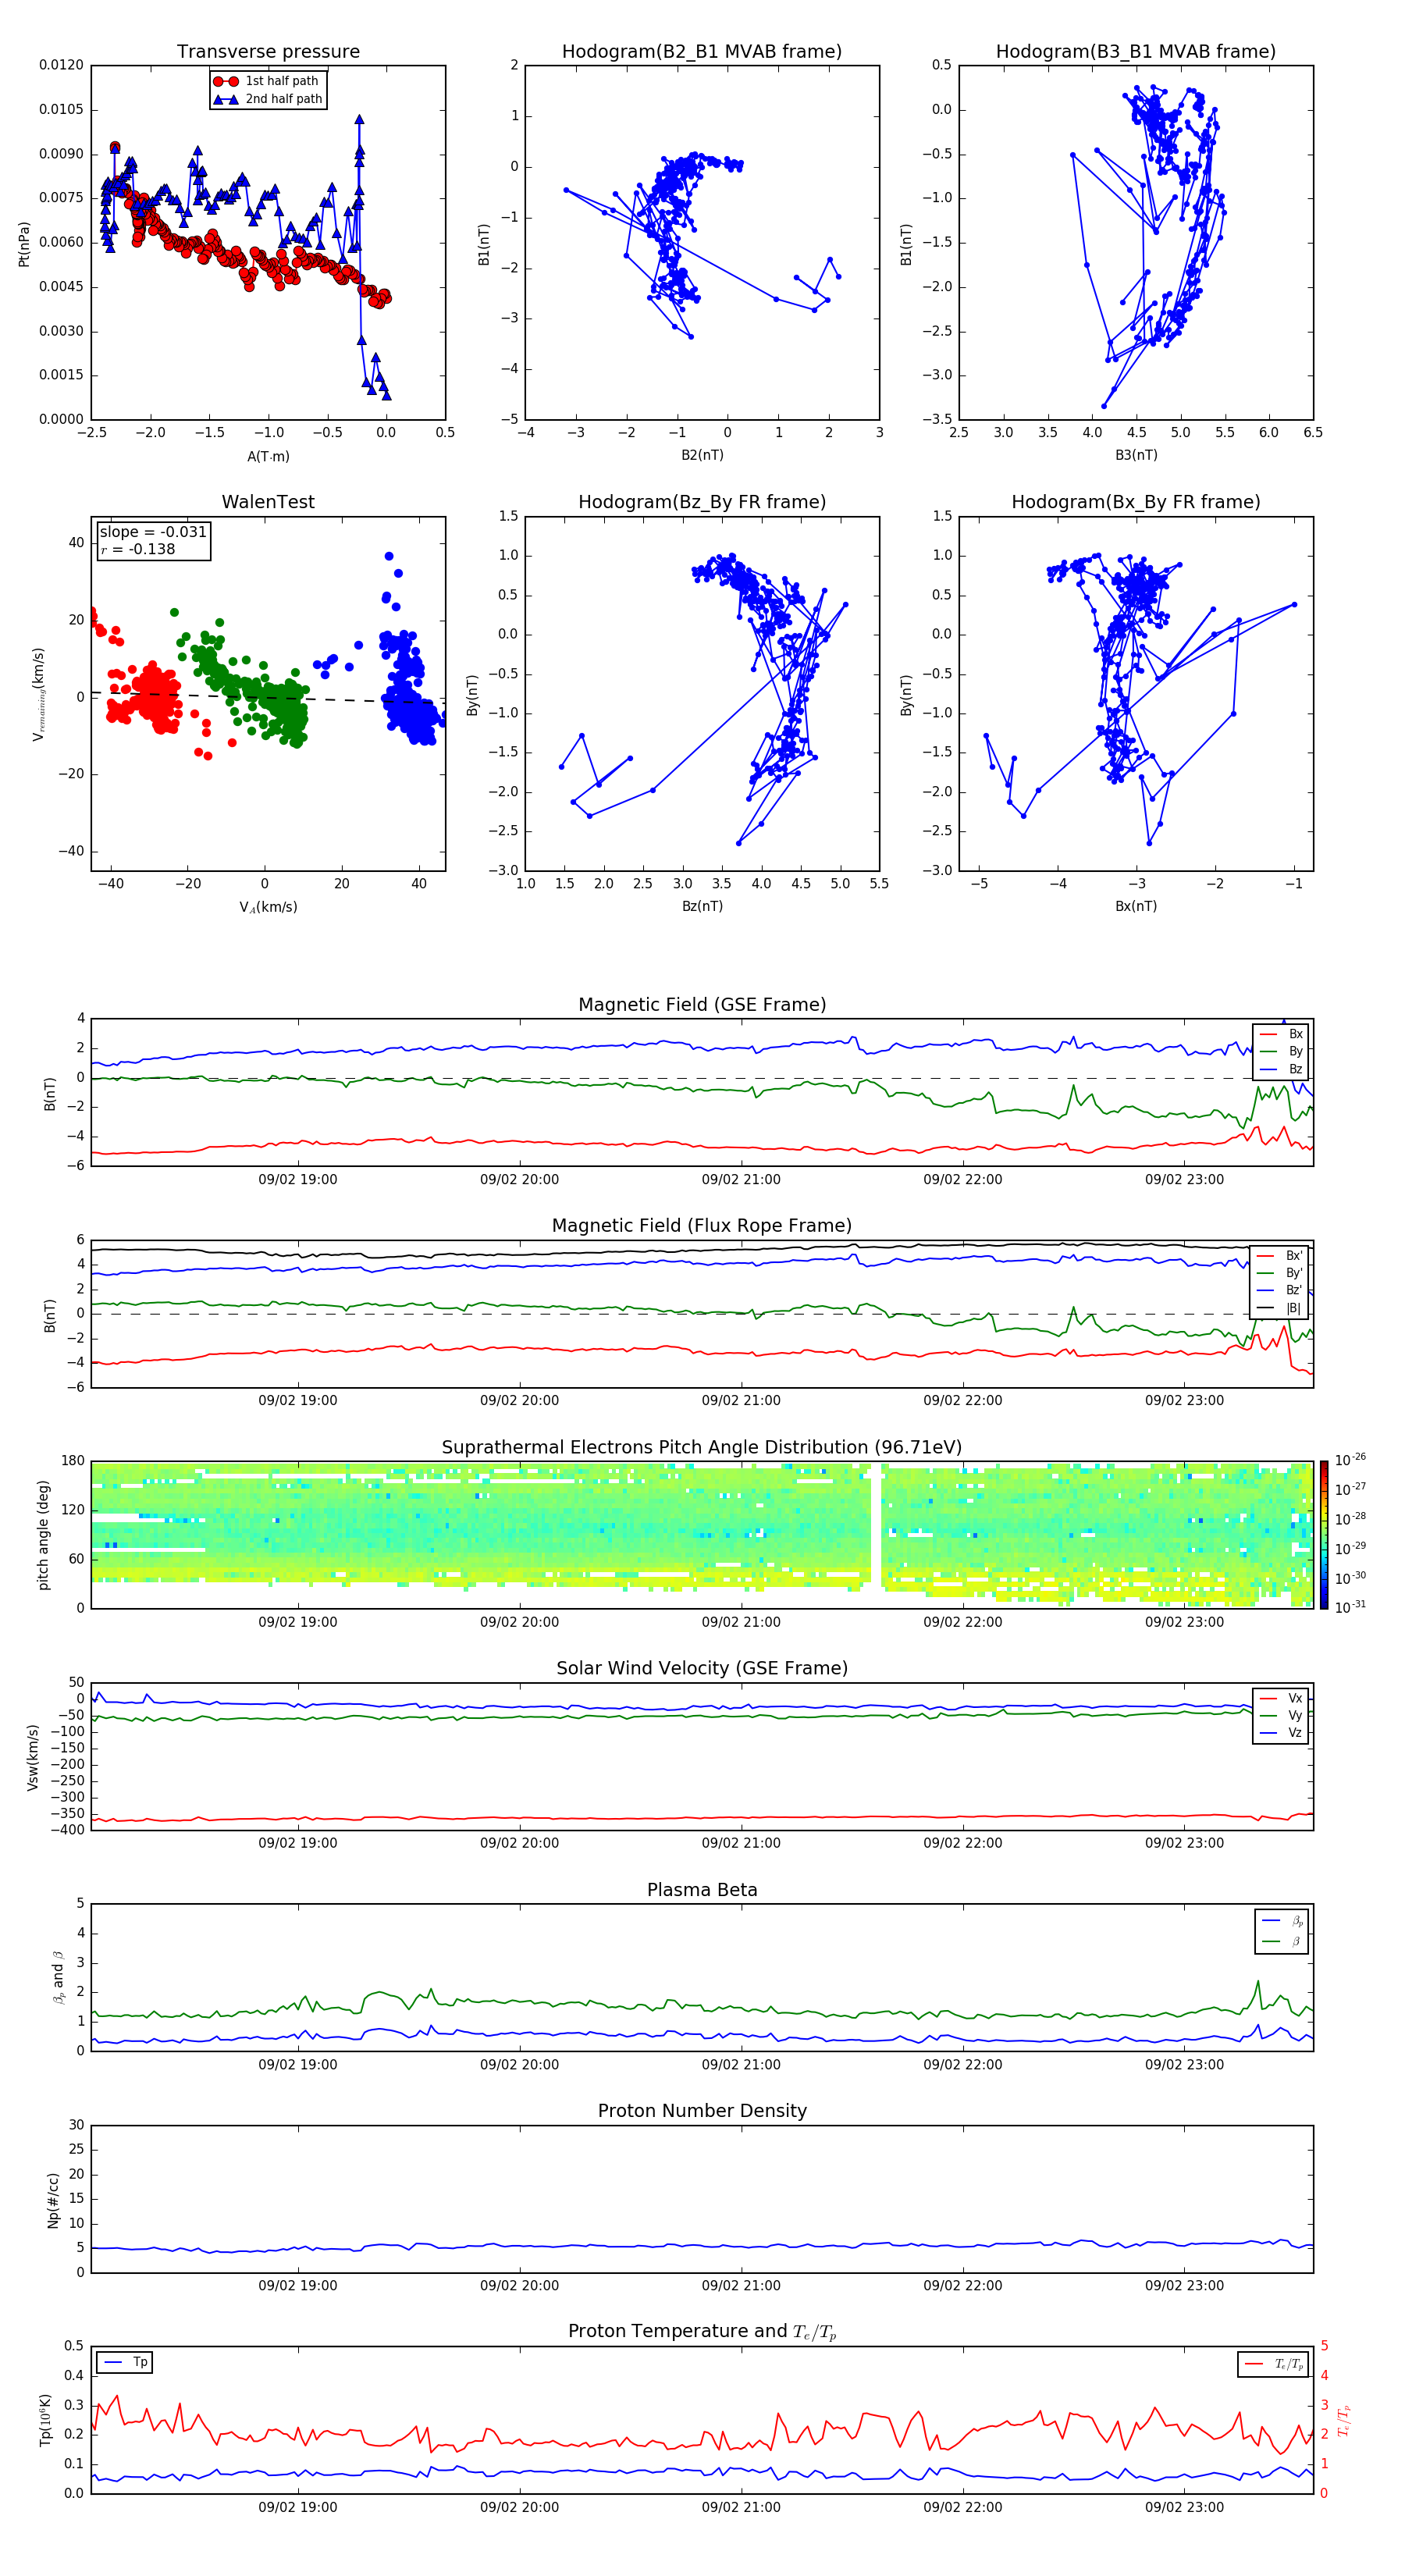Click the "09/02 19:00" tick under GSE magnetic field

point(298,1180)
